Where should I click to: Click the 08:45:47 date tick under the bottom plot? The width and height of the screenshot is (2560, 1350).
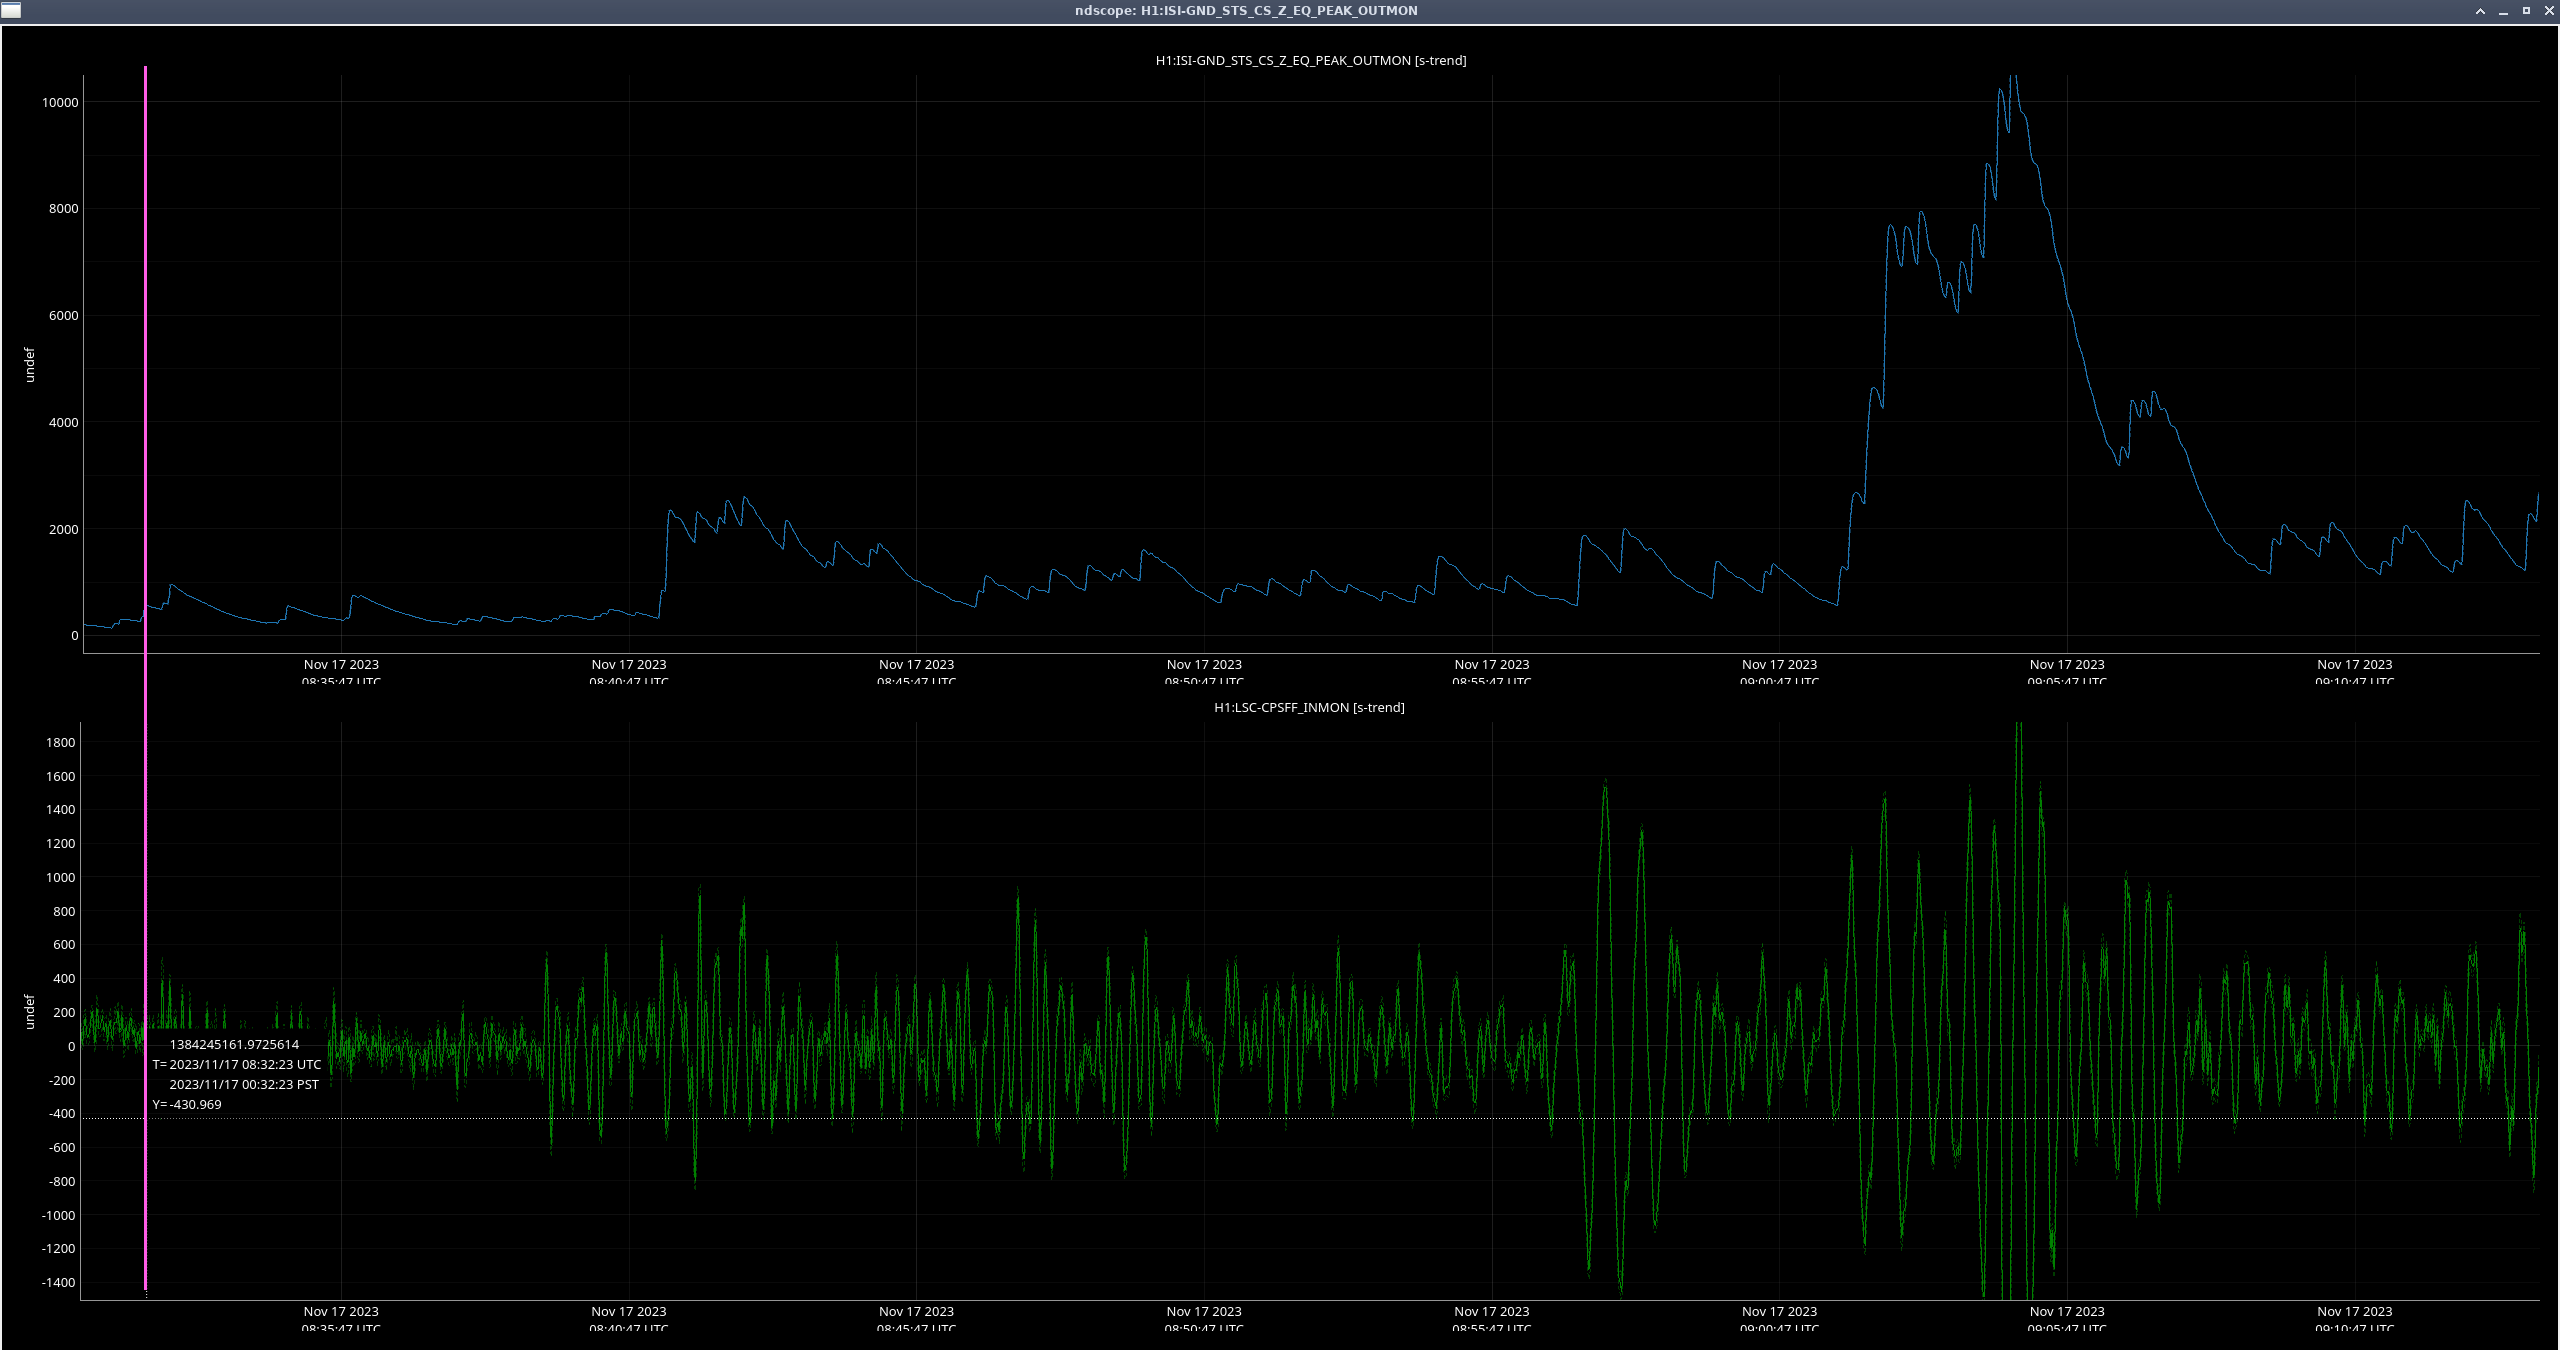coord(916,1318)
